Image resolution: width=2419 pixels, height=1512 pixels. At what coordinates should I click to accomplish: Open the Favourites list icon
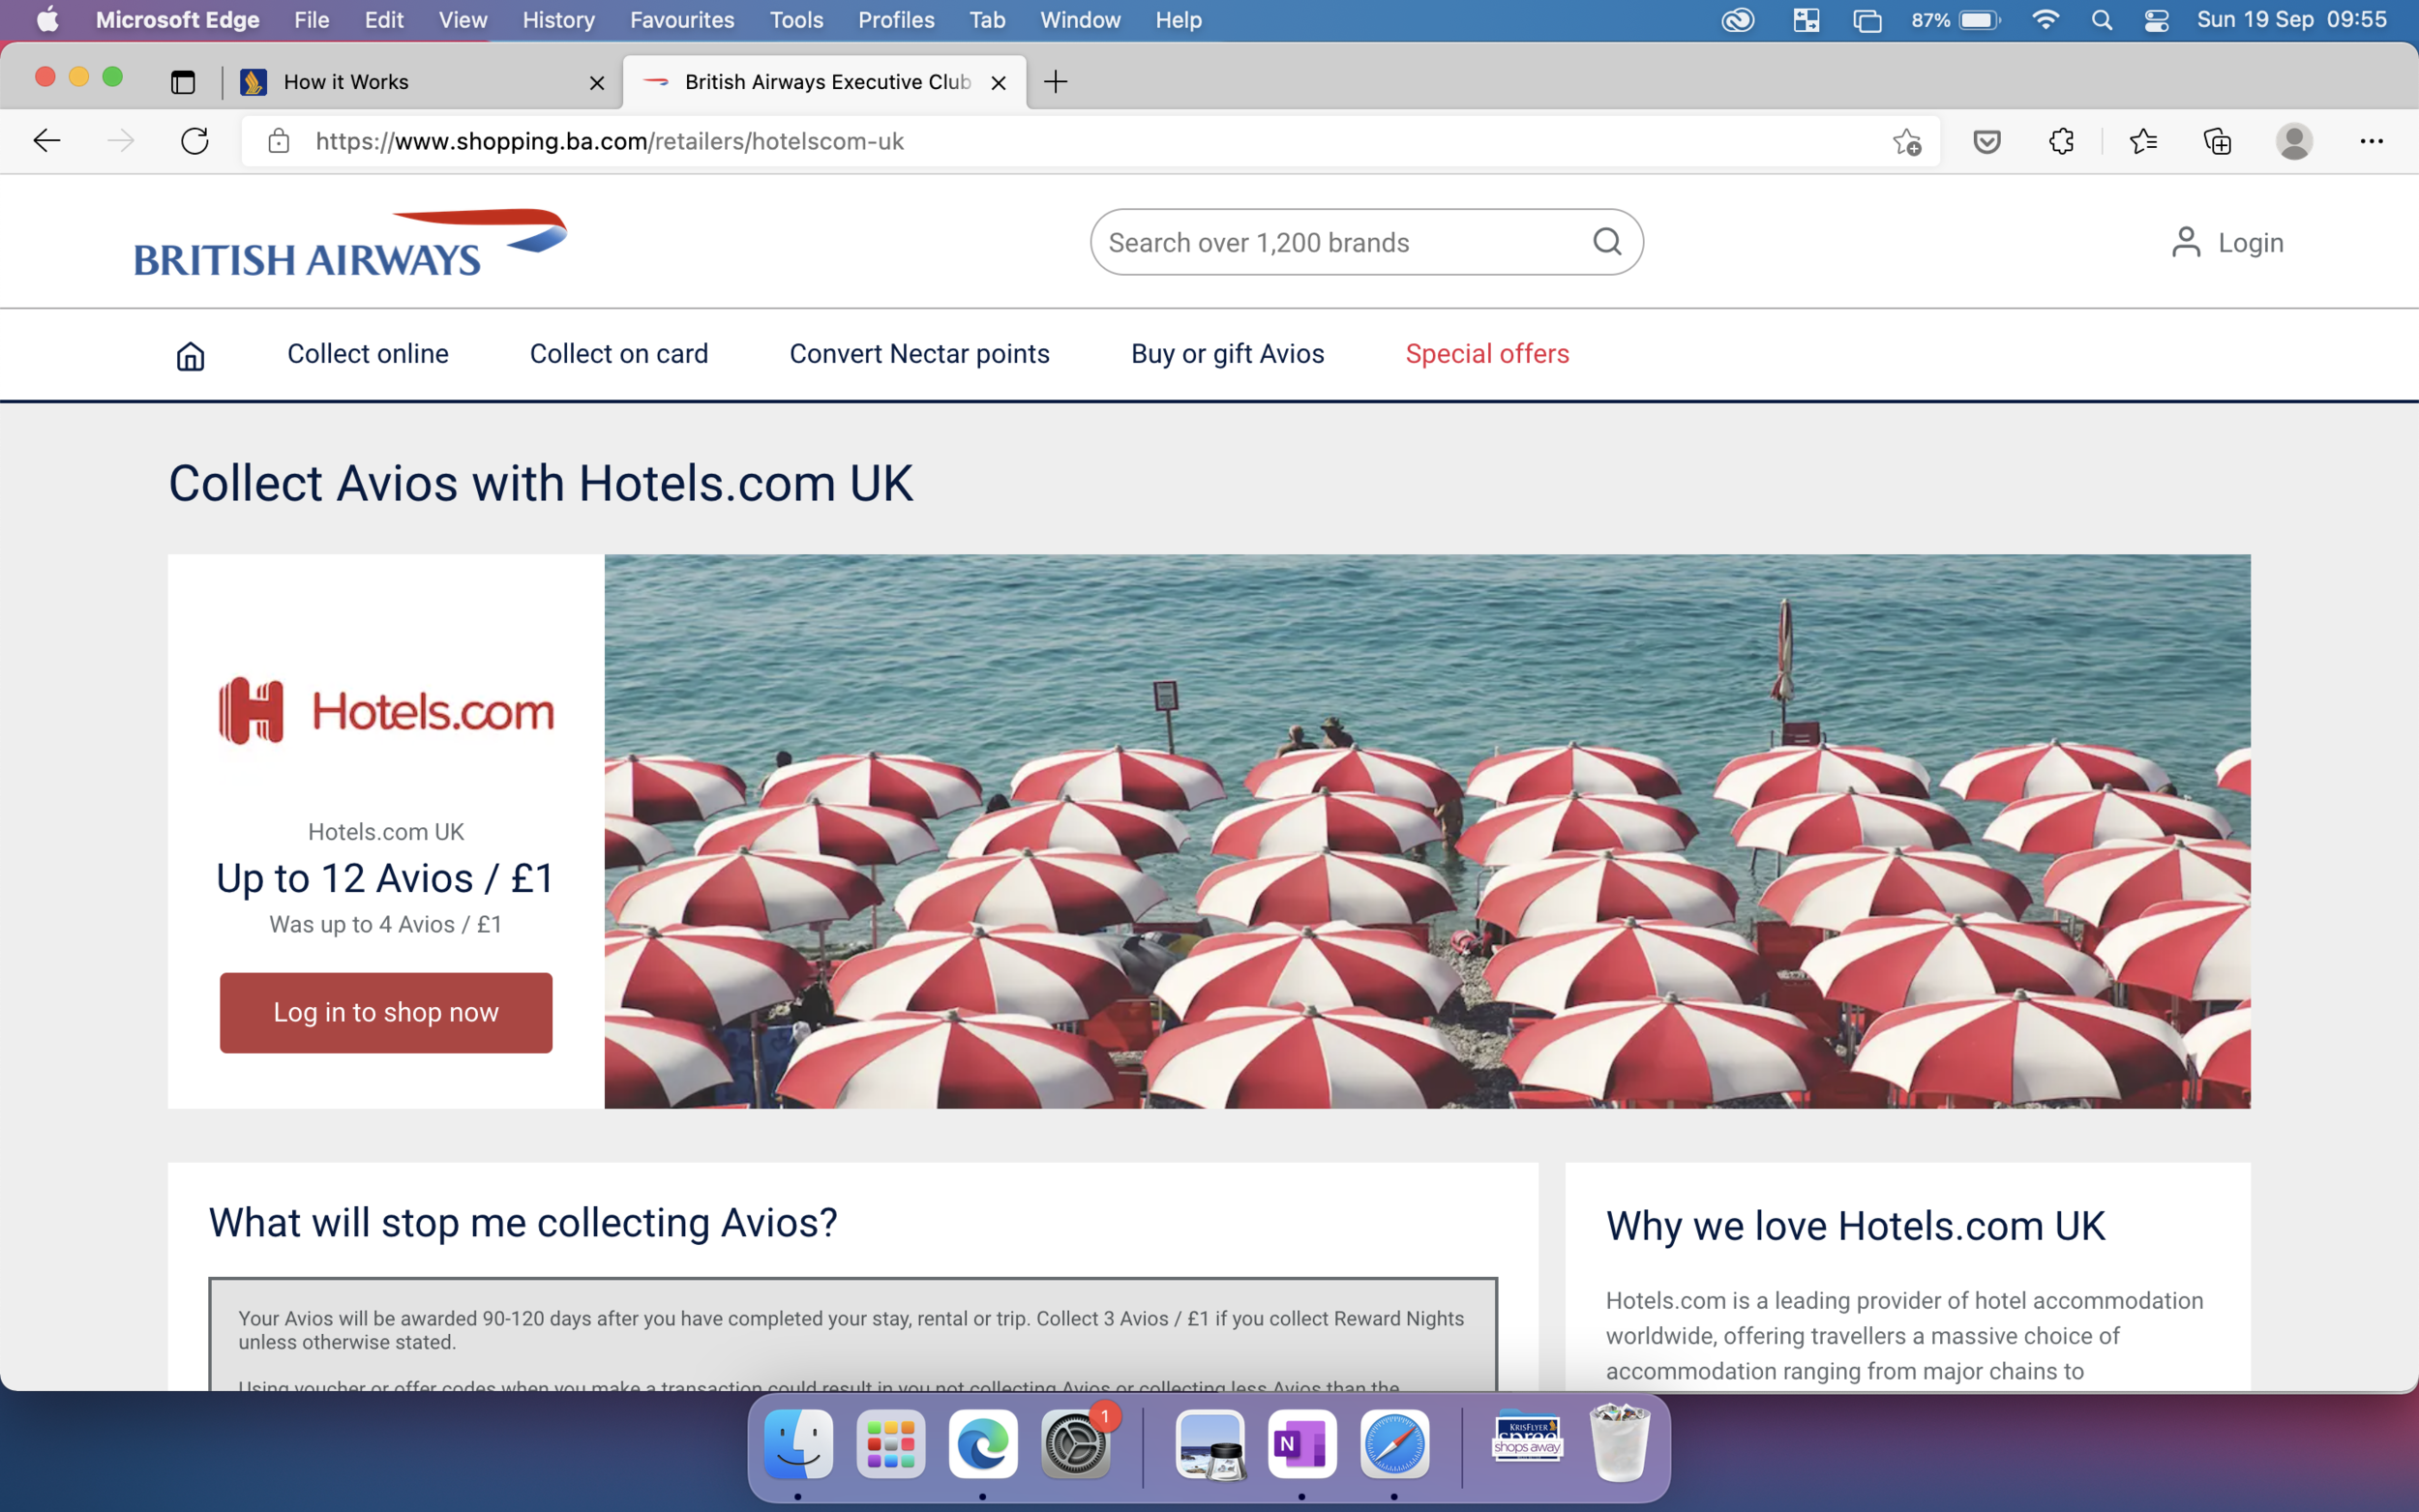click(x=2142, y=141)
